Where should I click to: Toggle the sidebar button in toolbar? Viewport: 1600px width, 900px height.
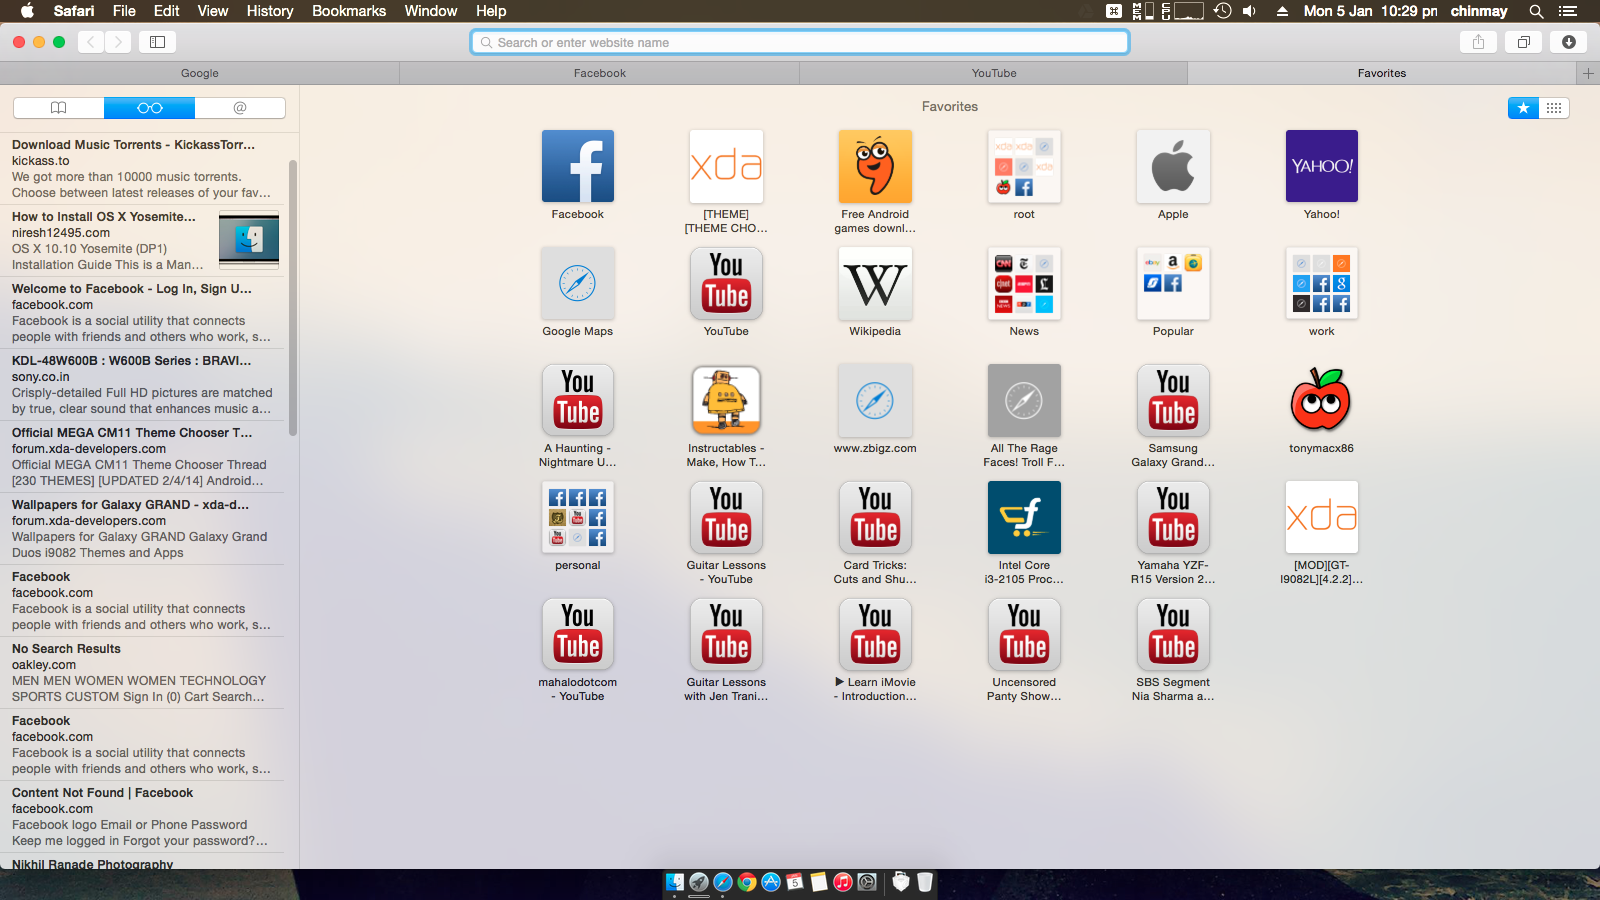point(157,42)
